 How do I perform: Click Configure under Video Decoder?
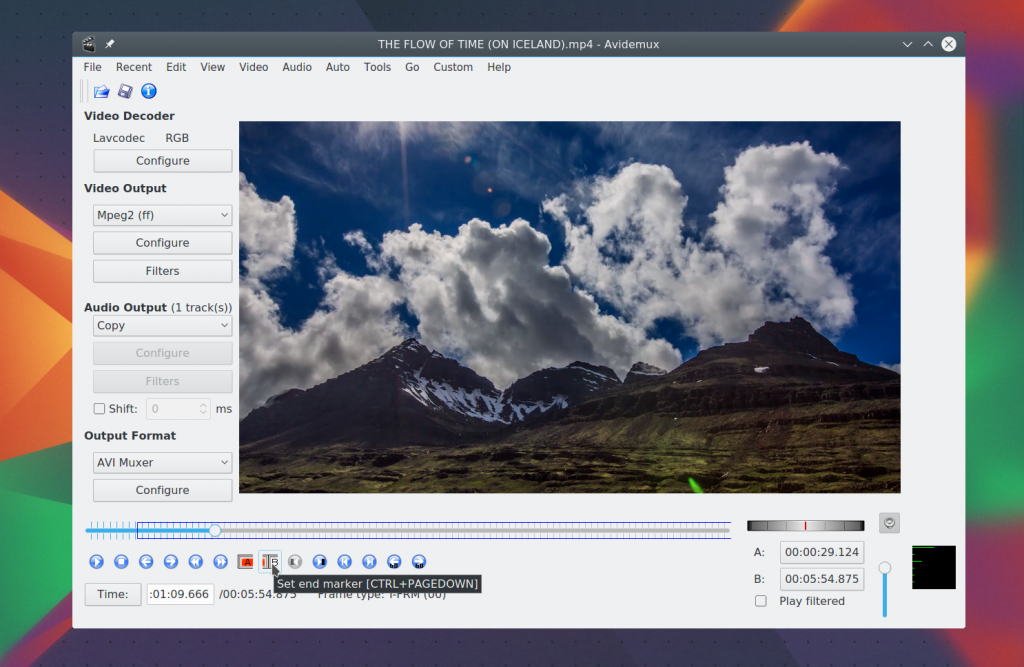tap(162, 161)
